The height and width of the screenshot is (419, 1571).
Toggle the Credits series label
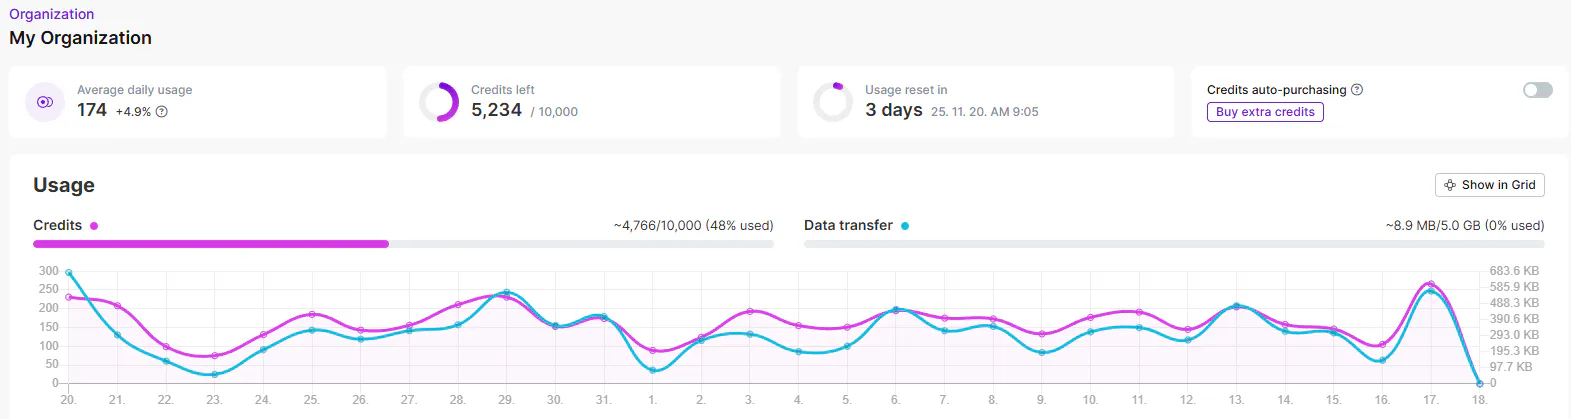pos(57,226)
